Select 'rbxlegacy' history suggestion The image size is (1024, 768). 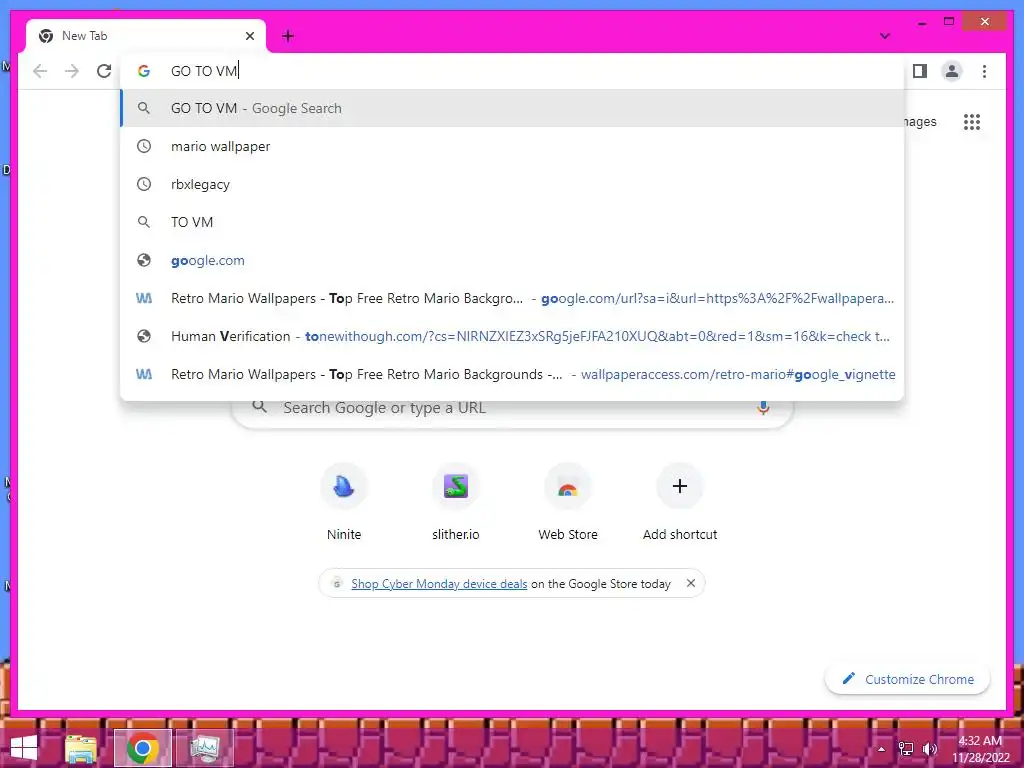512,184
